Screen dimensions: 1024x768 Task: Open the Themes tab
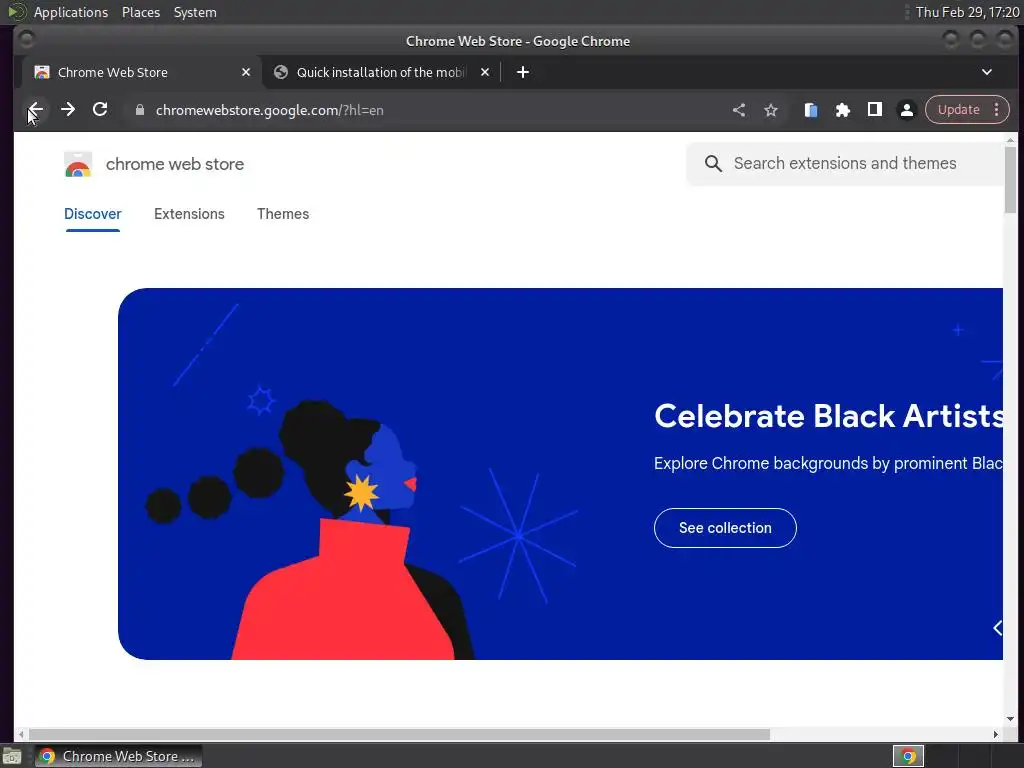[x=283, y=214]
